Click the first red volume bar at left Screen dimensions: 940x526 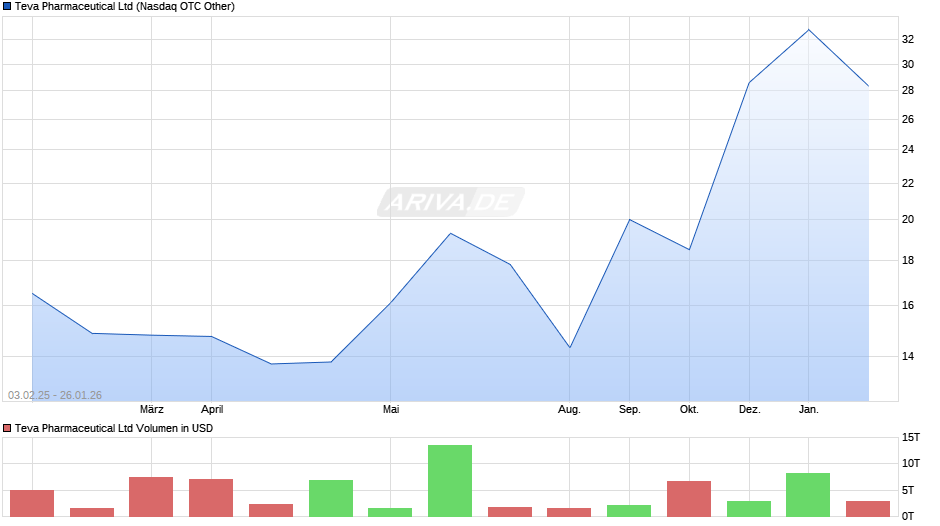click(x=32, y=504)
